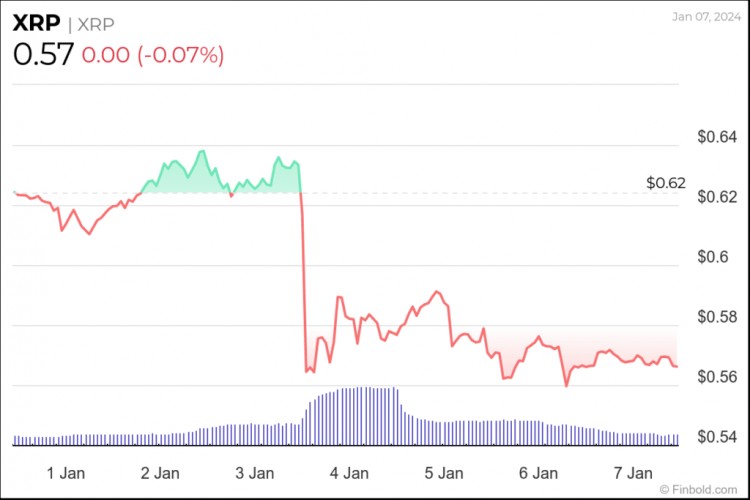Select the 3 Jan date marker
The height and width of the screenshot is (500, 750).
(256, 472)
